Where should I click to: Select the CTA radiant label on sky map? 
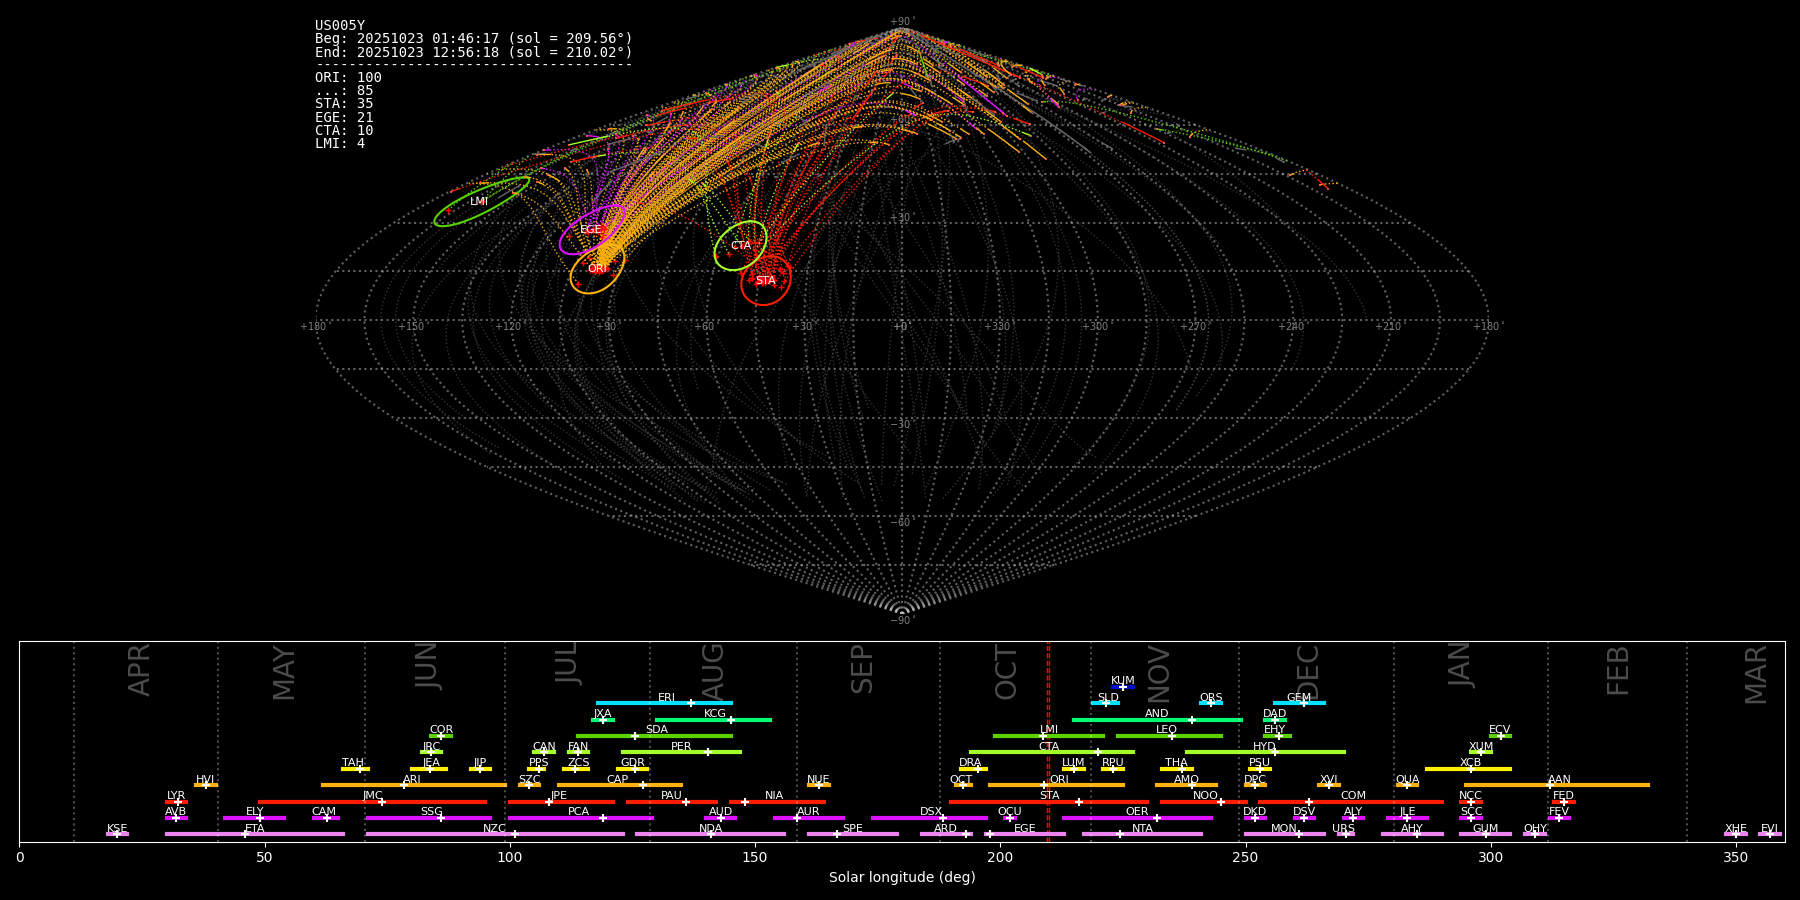[x=741, y=246]
